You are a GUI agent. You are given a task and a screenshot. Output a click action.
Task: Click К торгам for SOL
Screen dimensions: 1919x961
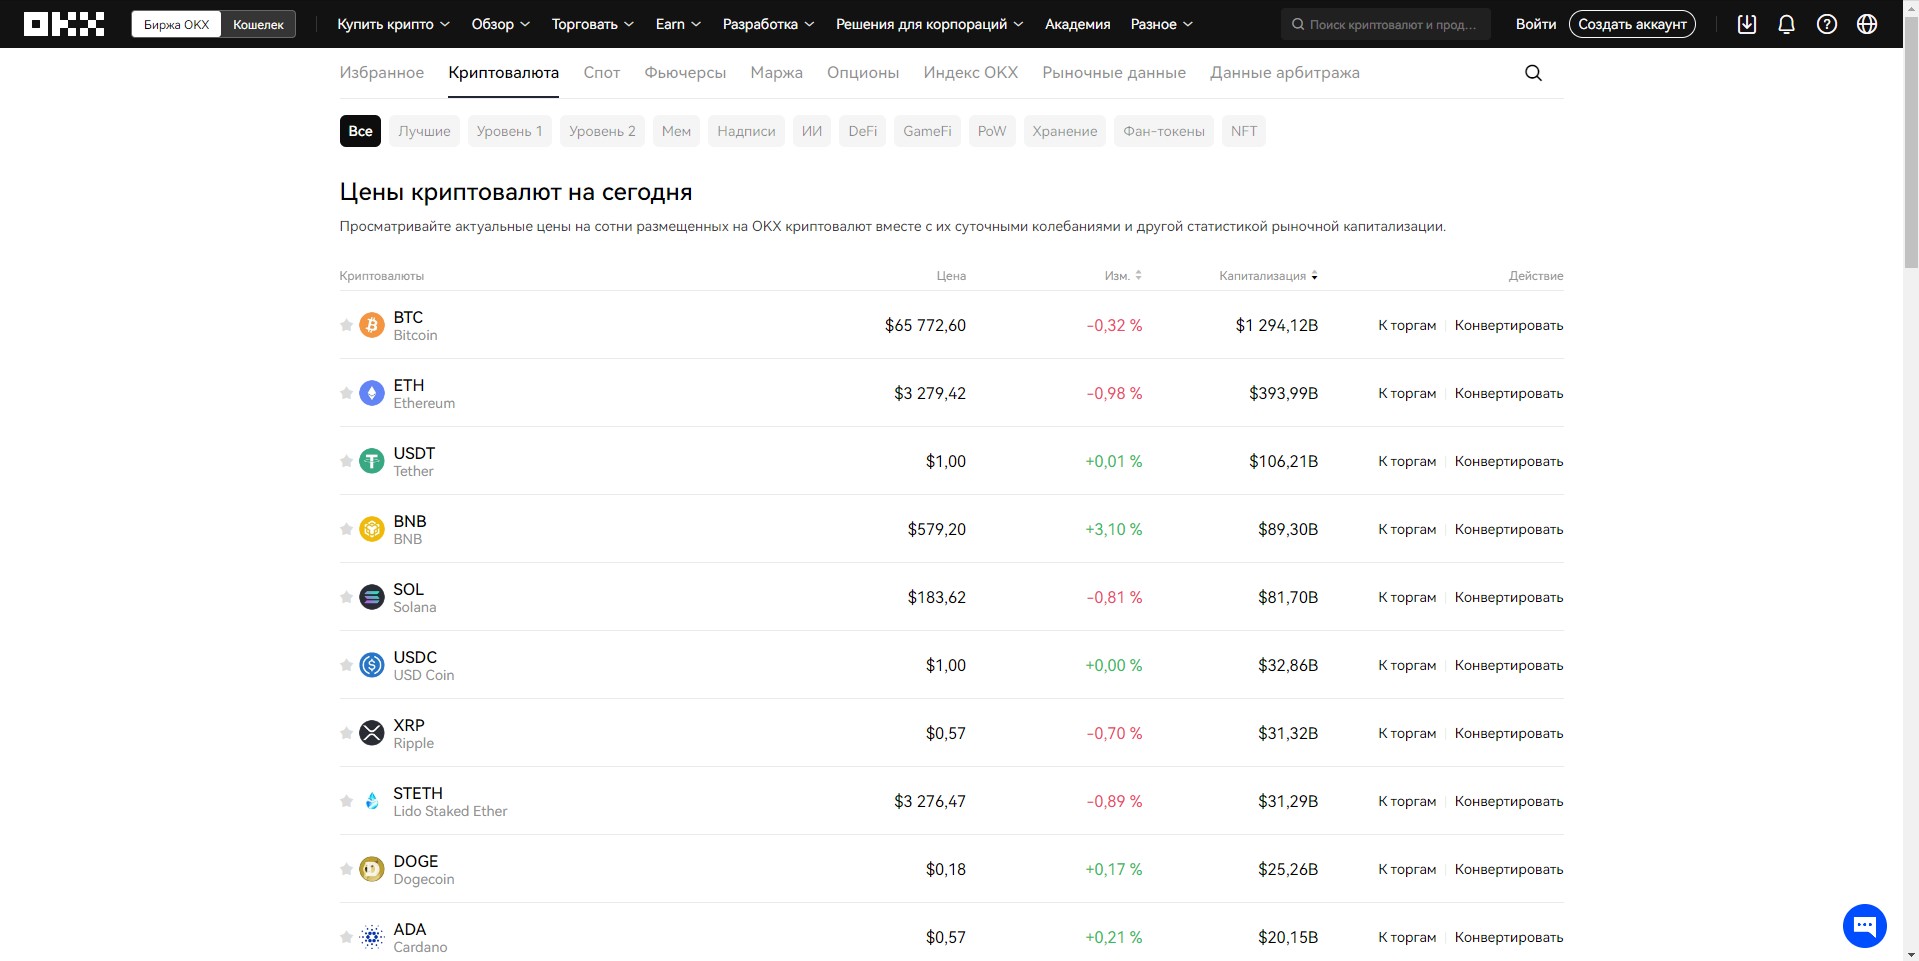1407,597
